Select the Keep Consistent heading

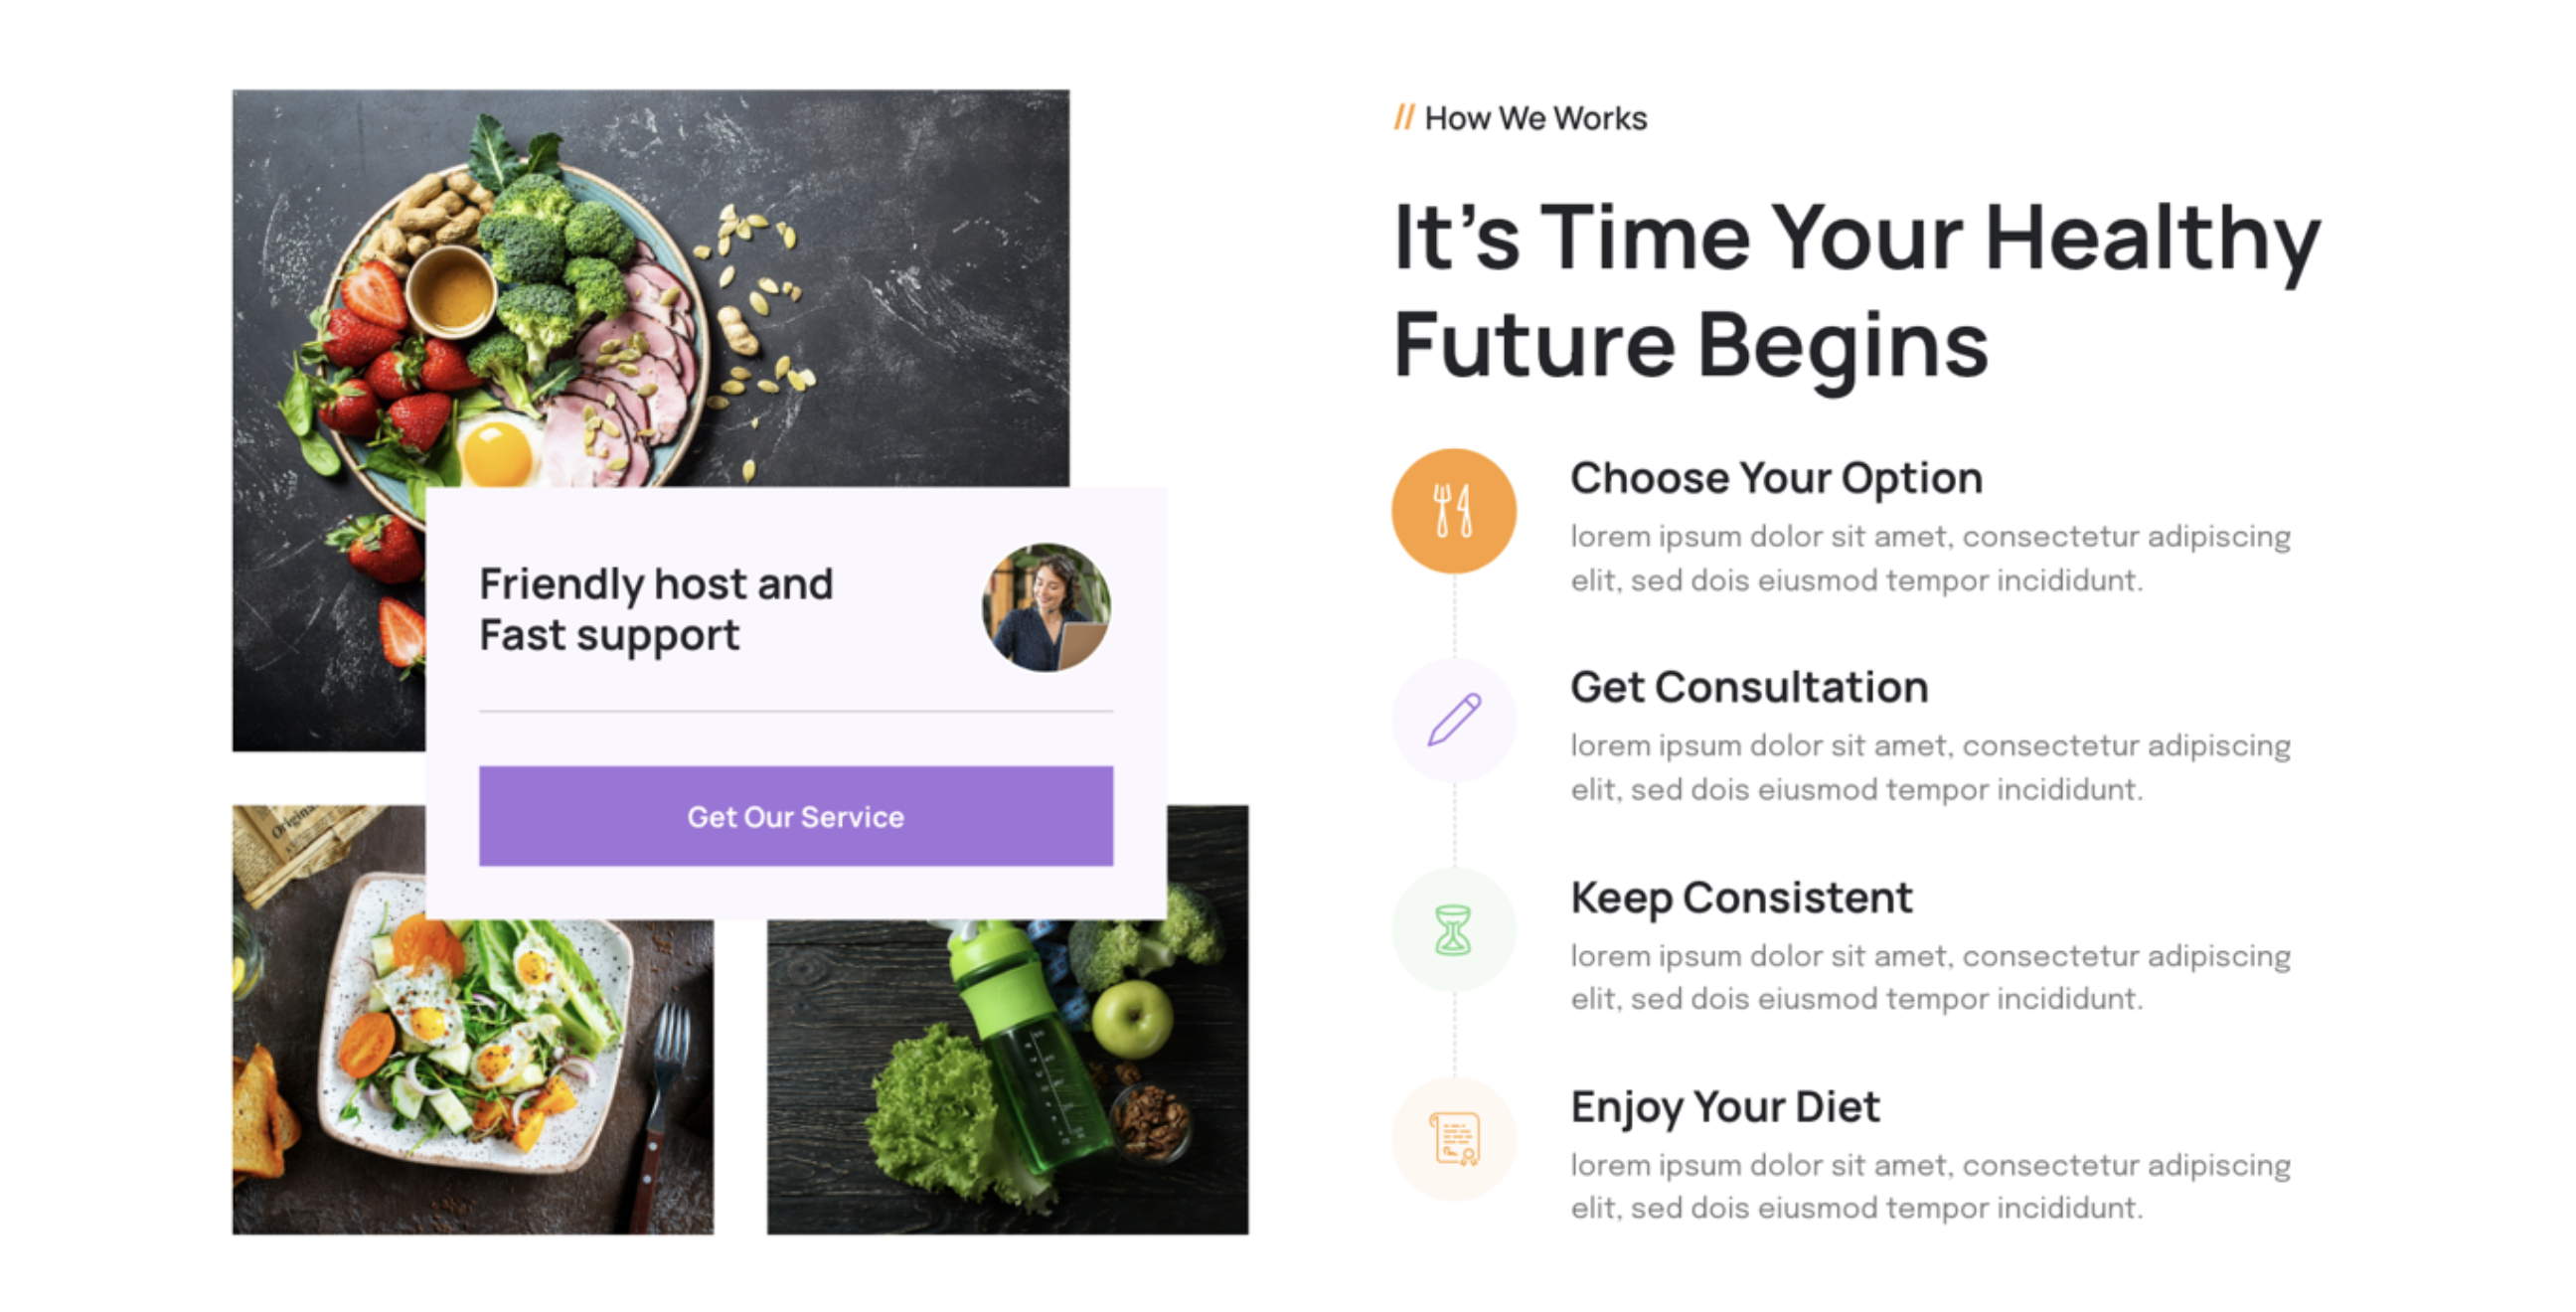coord(1741,897)
